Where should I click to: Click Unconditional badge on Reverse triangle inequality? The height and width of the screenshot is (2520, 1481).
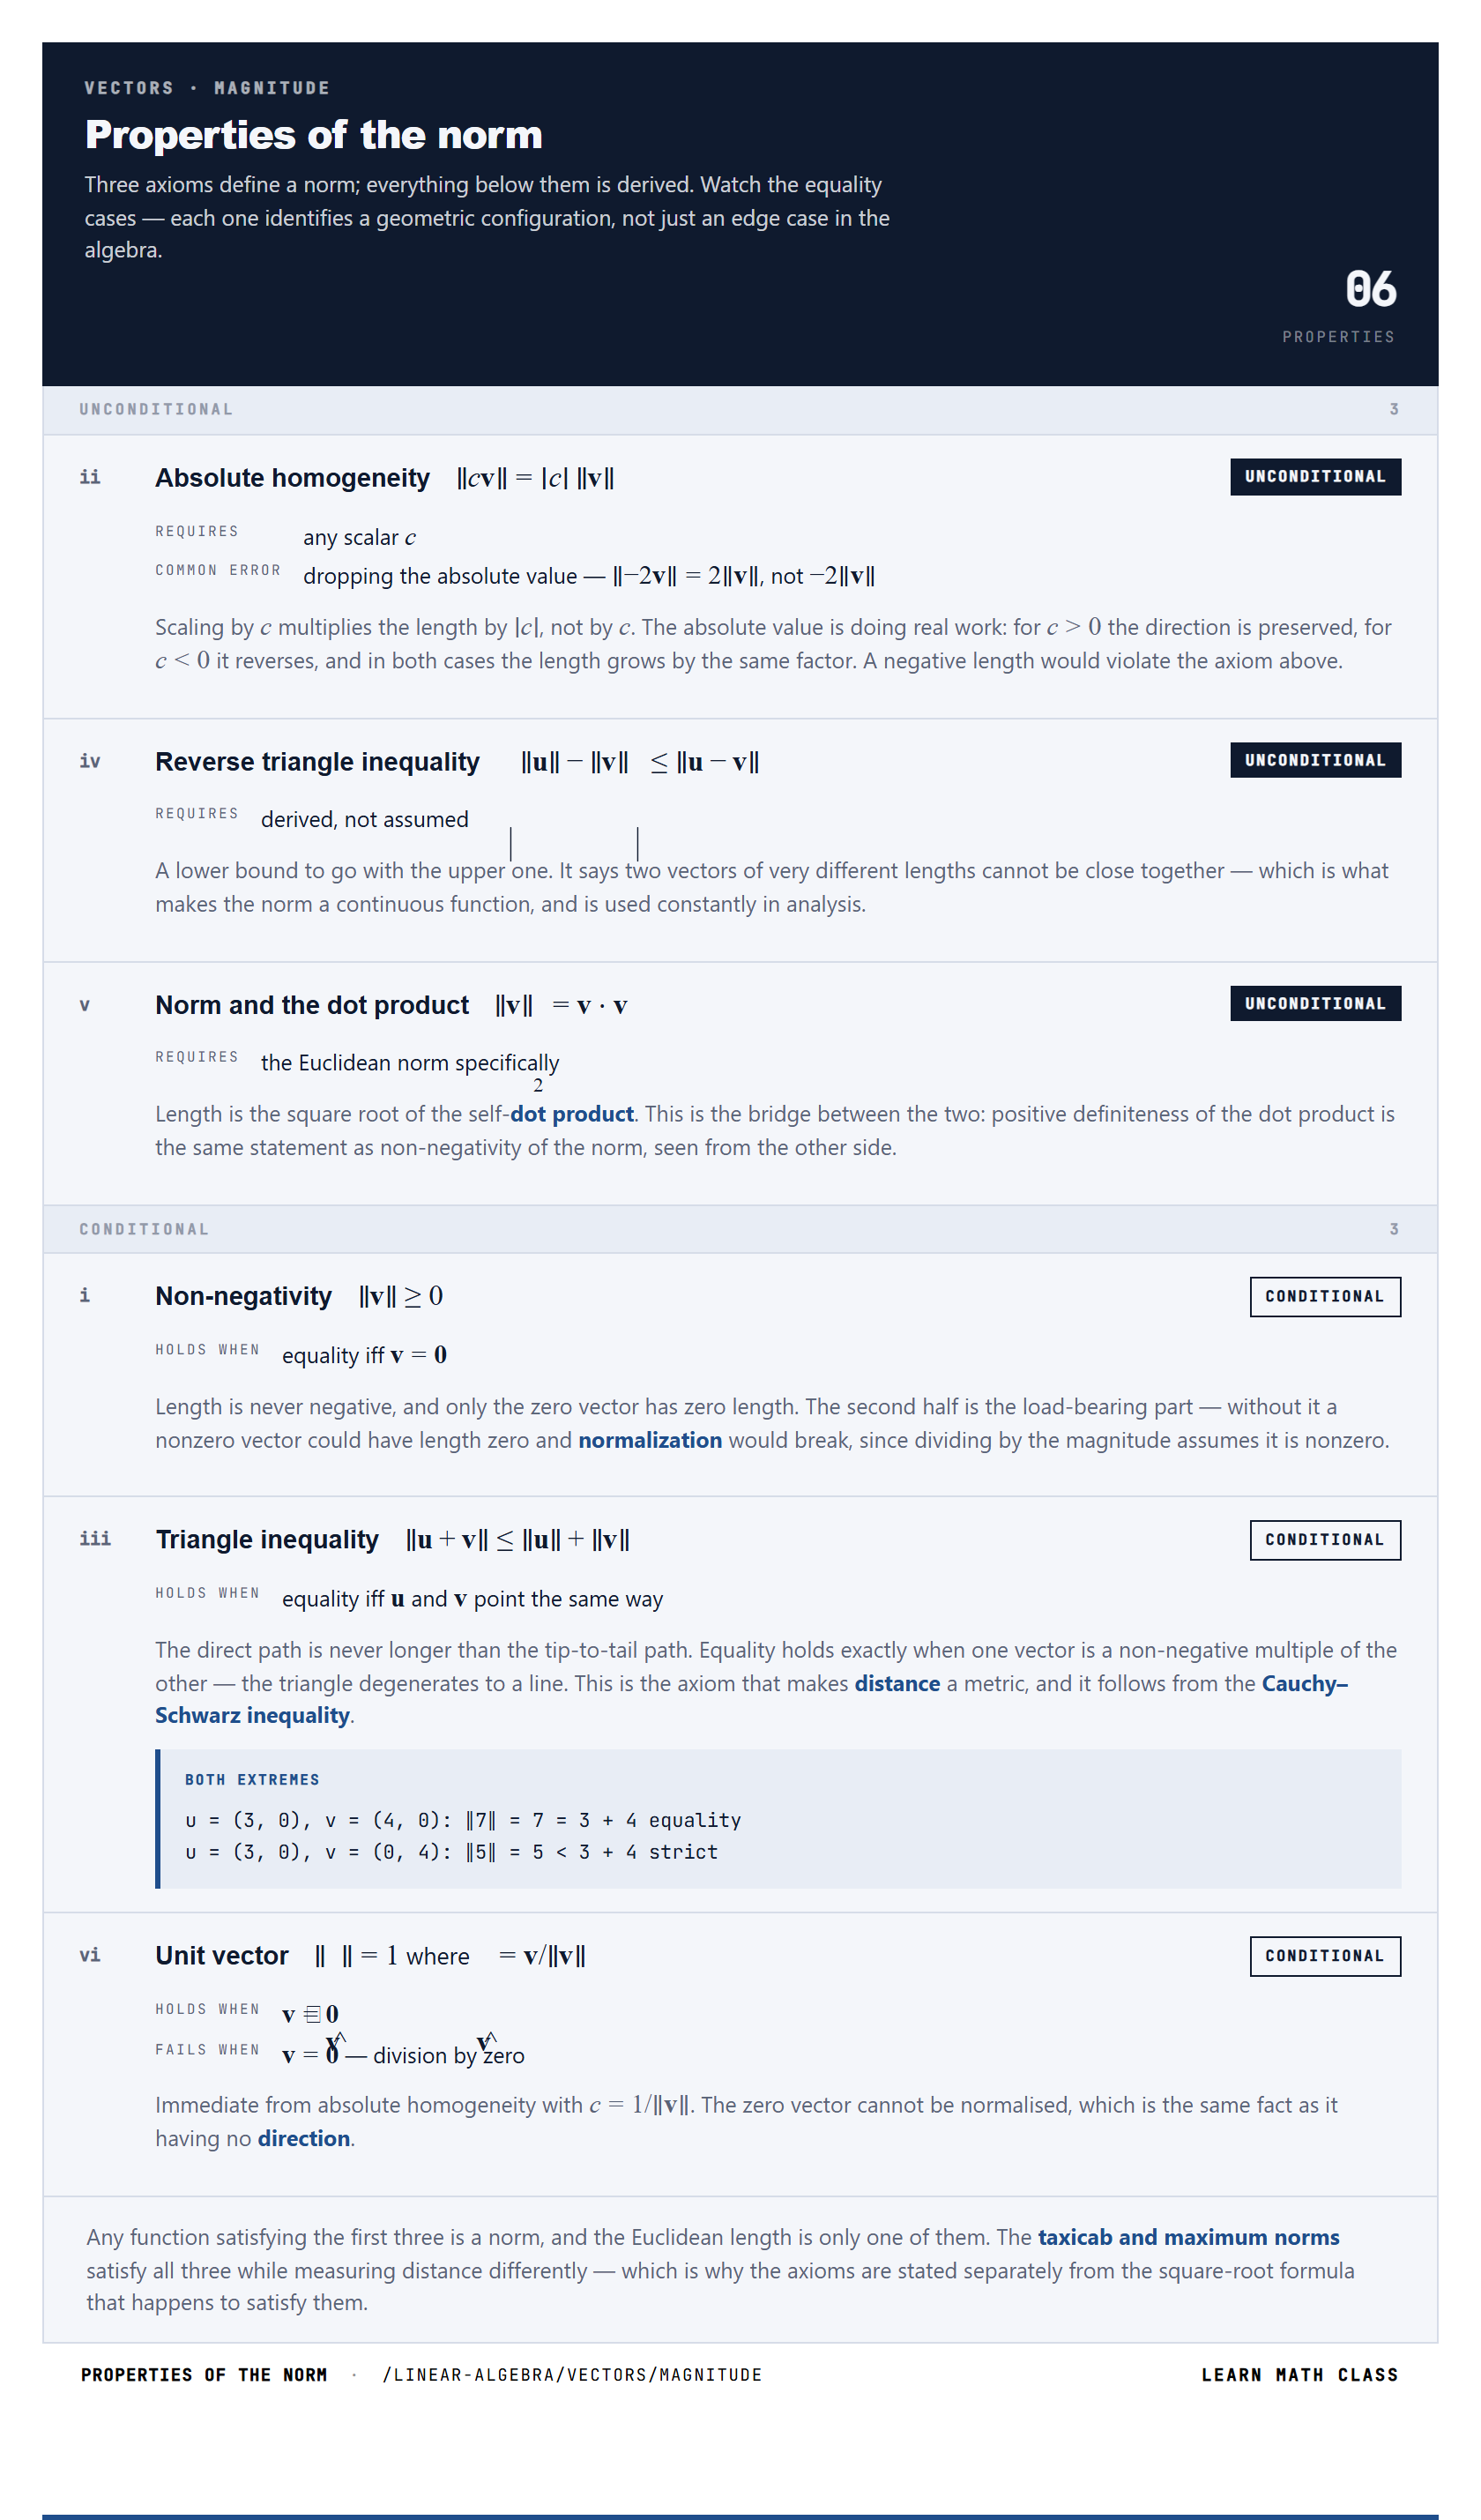pyautogui.click(x=1315, y=760)
